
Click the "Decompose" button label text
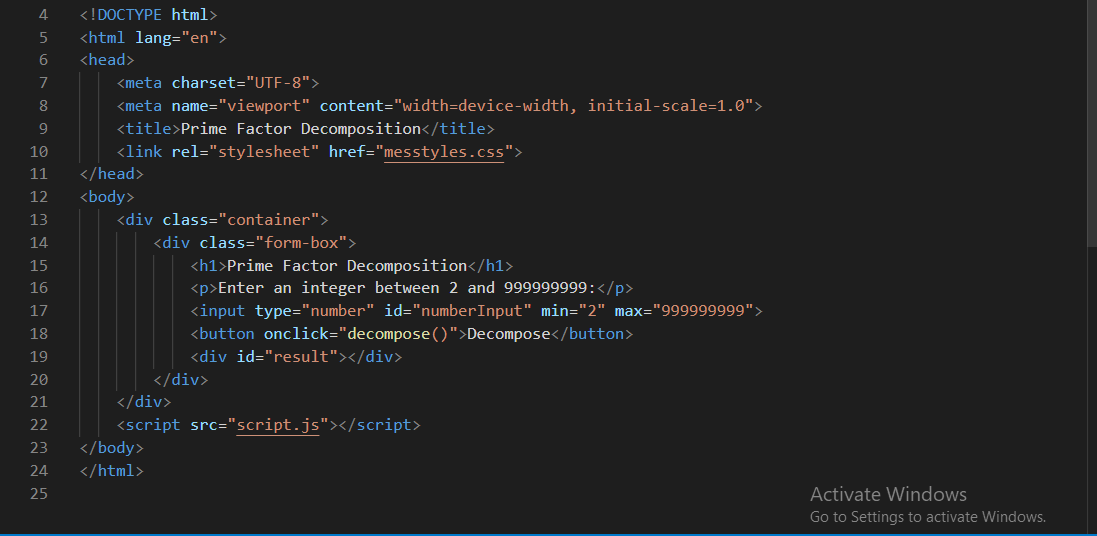pyautogui.click(x=509, y=334)
